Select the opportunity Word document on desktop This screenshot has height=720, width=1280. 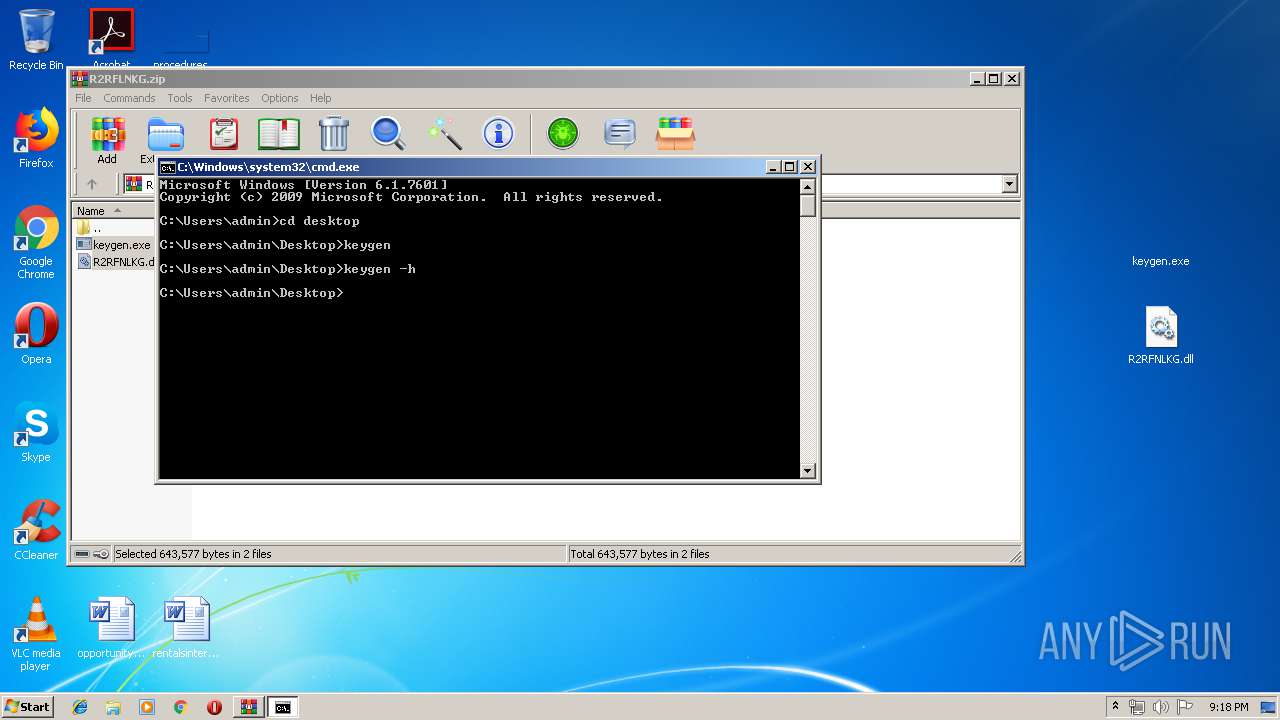(111, 628)
